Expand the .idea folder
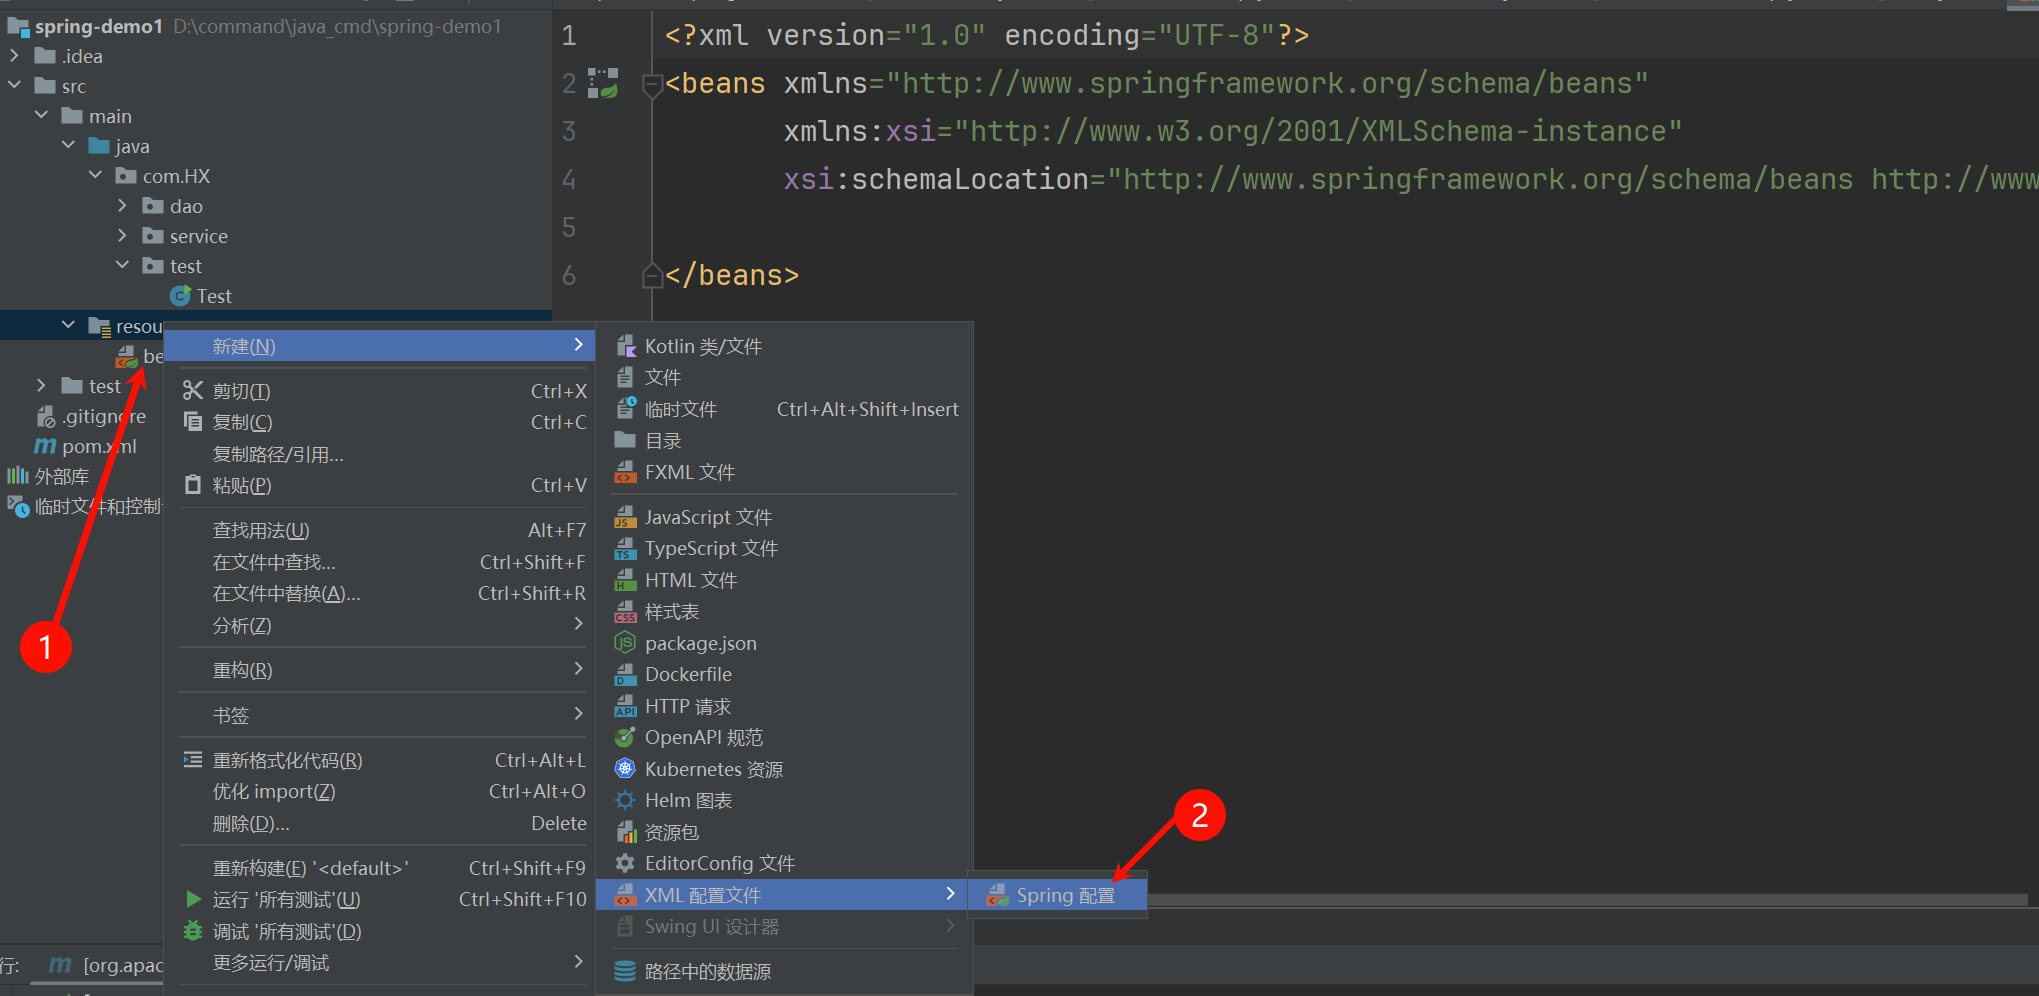 coord(15,56)
